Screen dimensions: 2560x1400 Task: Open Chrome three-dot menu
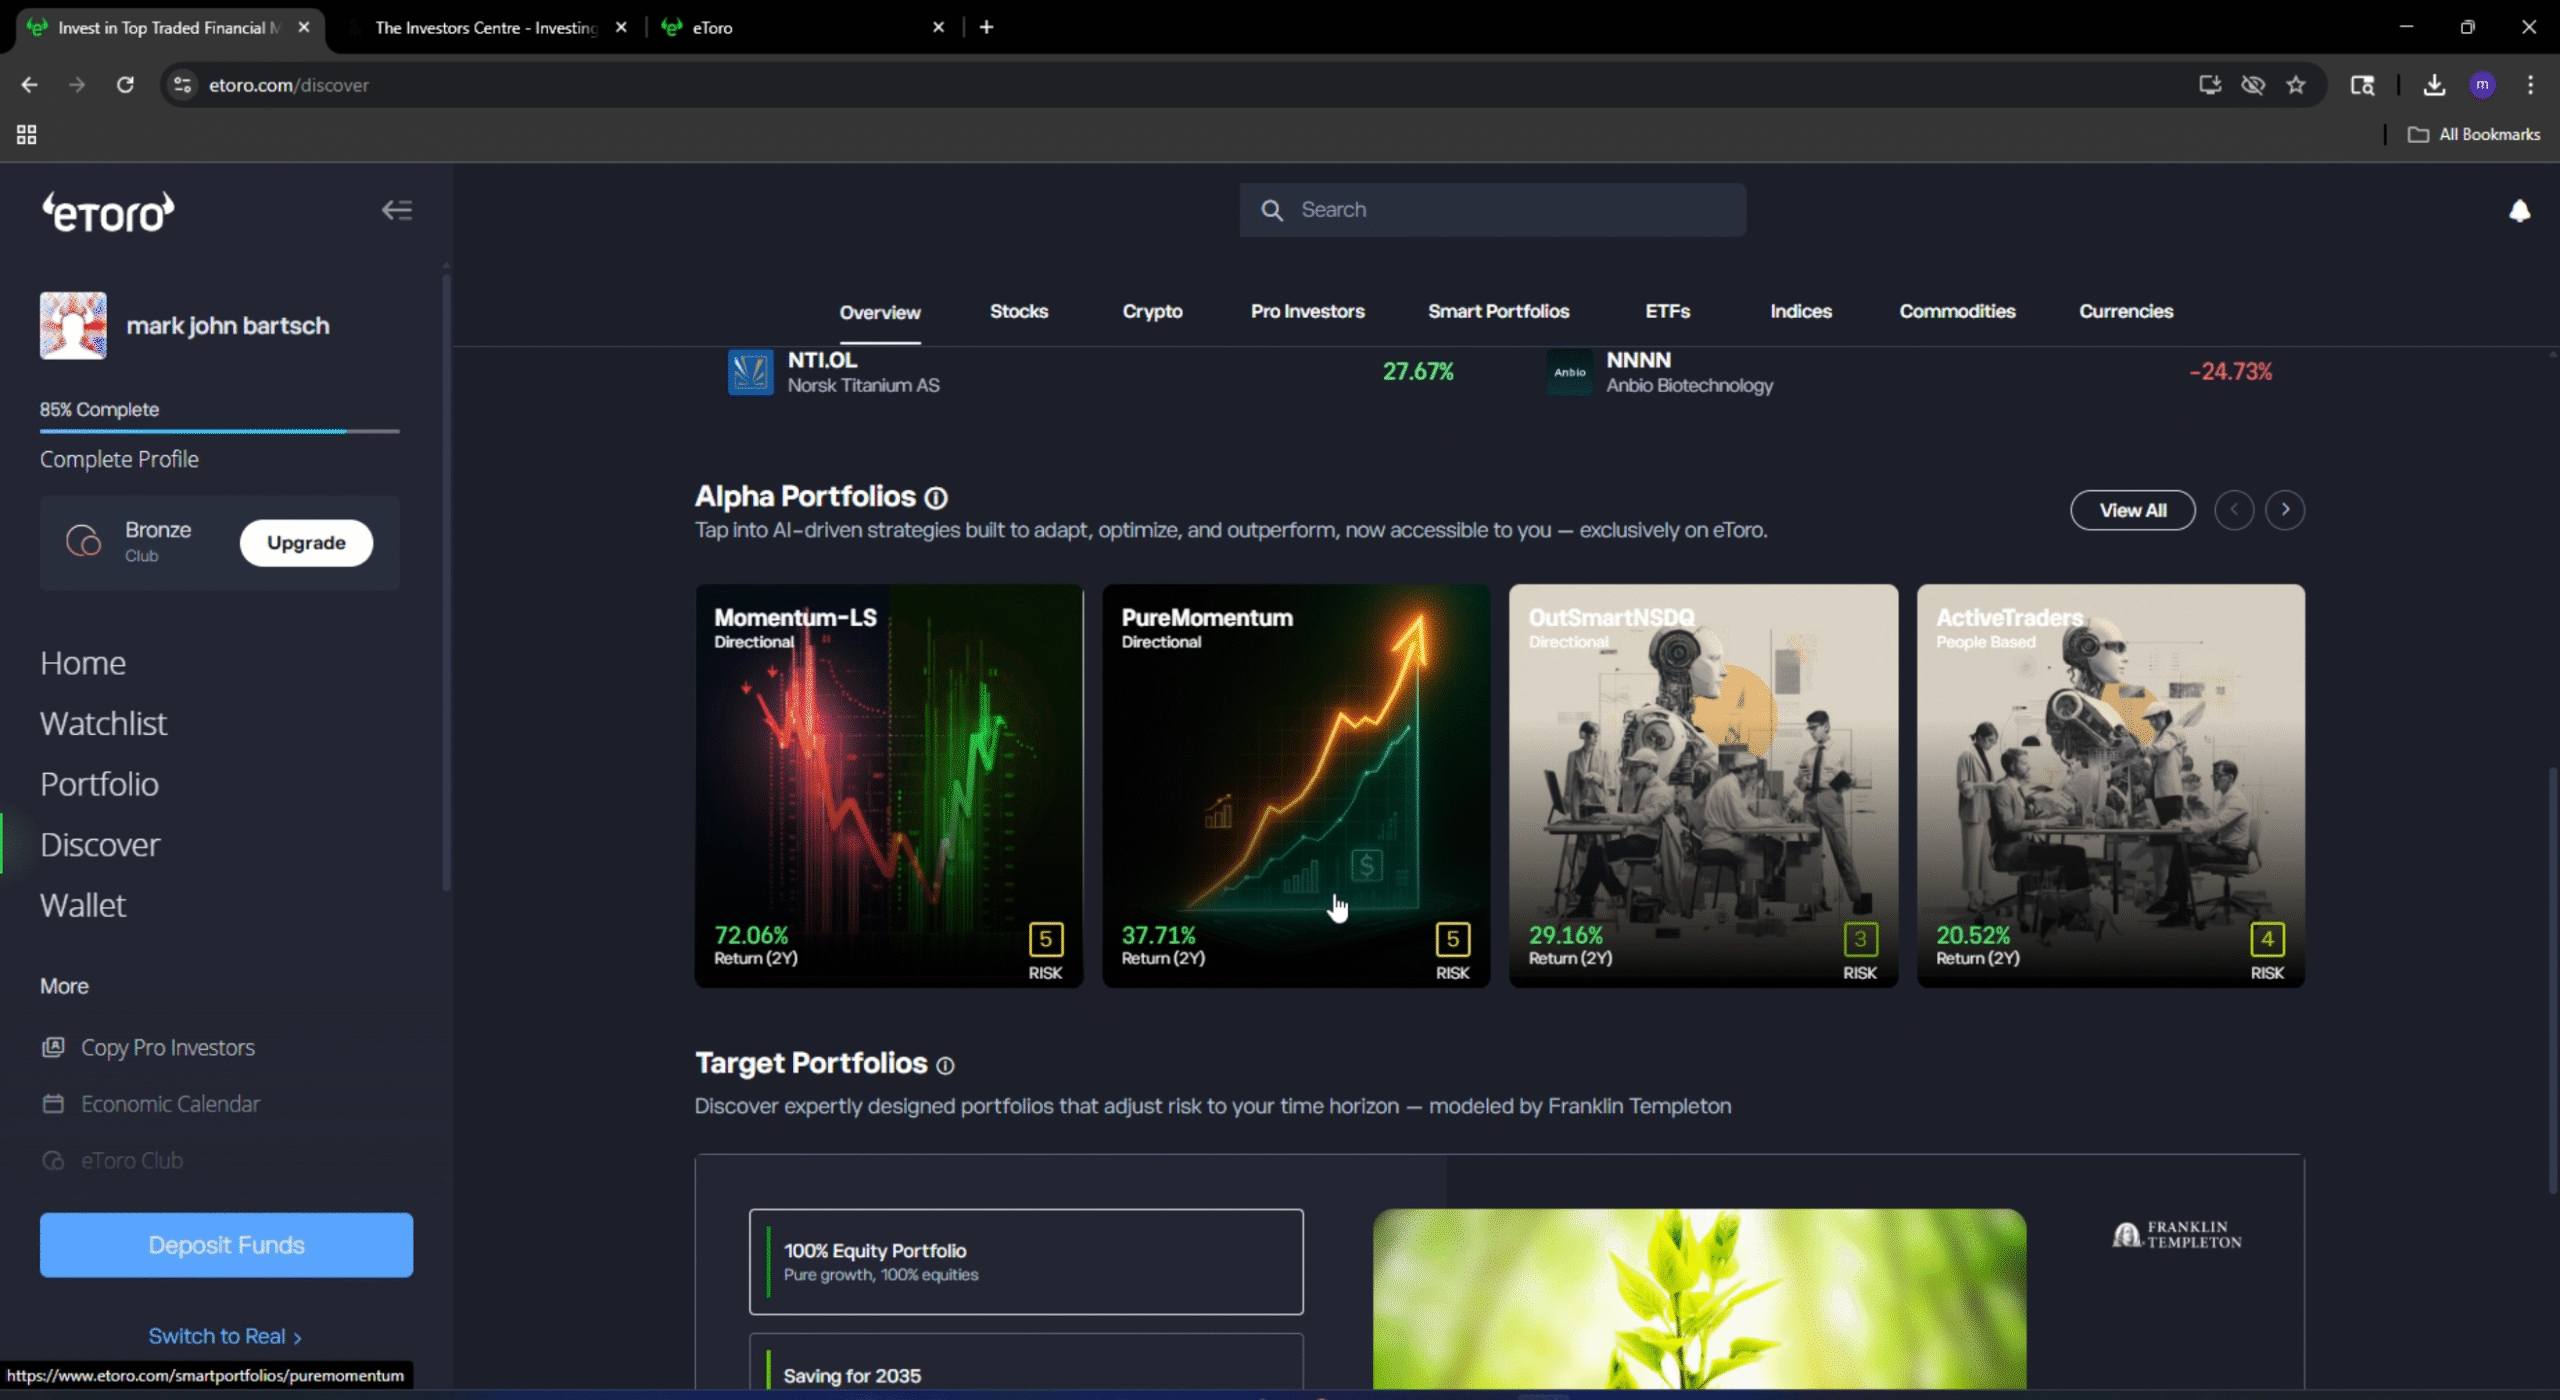(2531, 85)
